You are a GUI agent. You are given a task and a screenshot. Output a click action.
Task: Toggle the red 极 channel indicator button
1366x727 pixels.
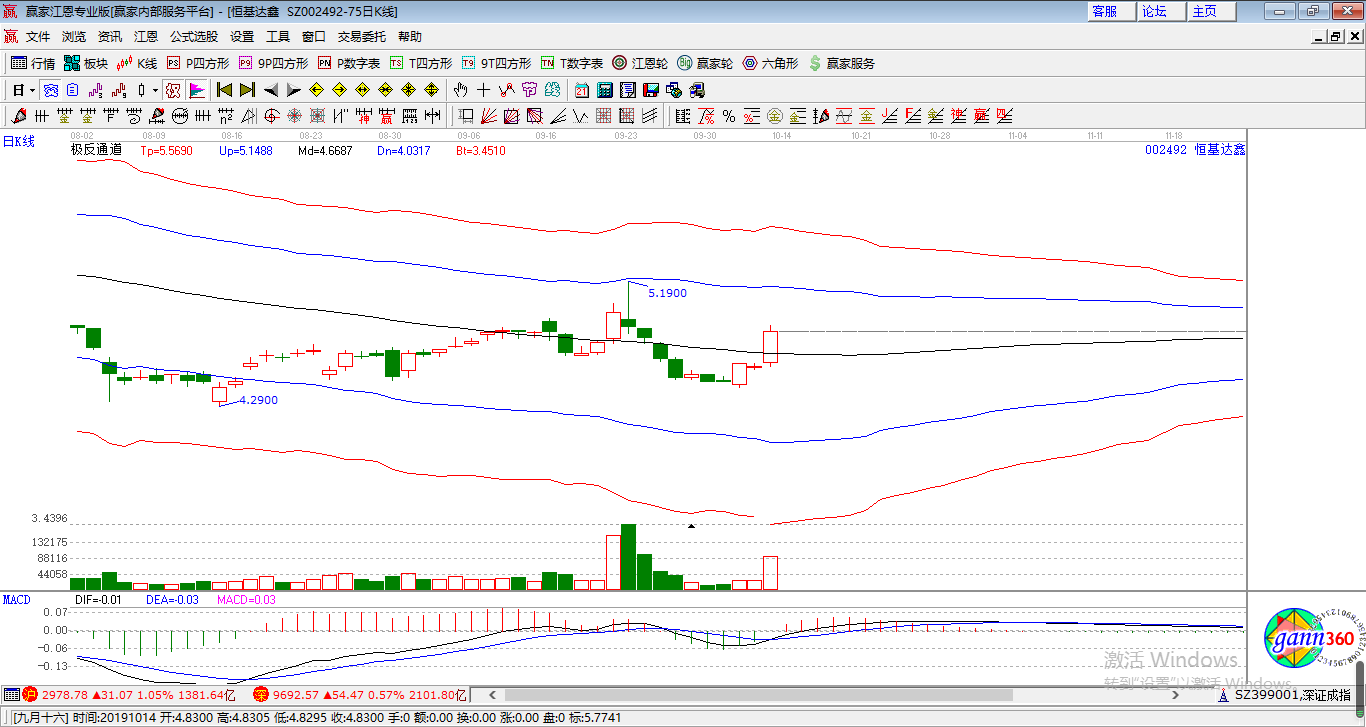[173, 90]
